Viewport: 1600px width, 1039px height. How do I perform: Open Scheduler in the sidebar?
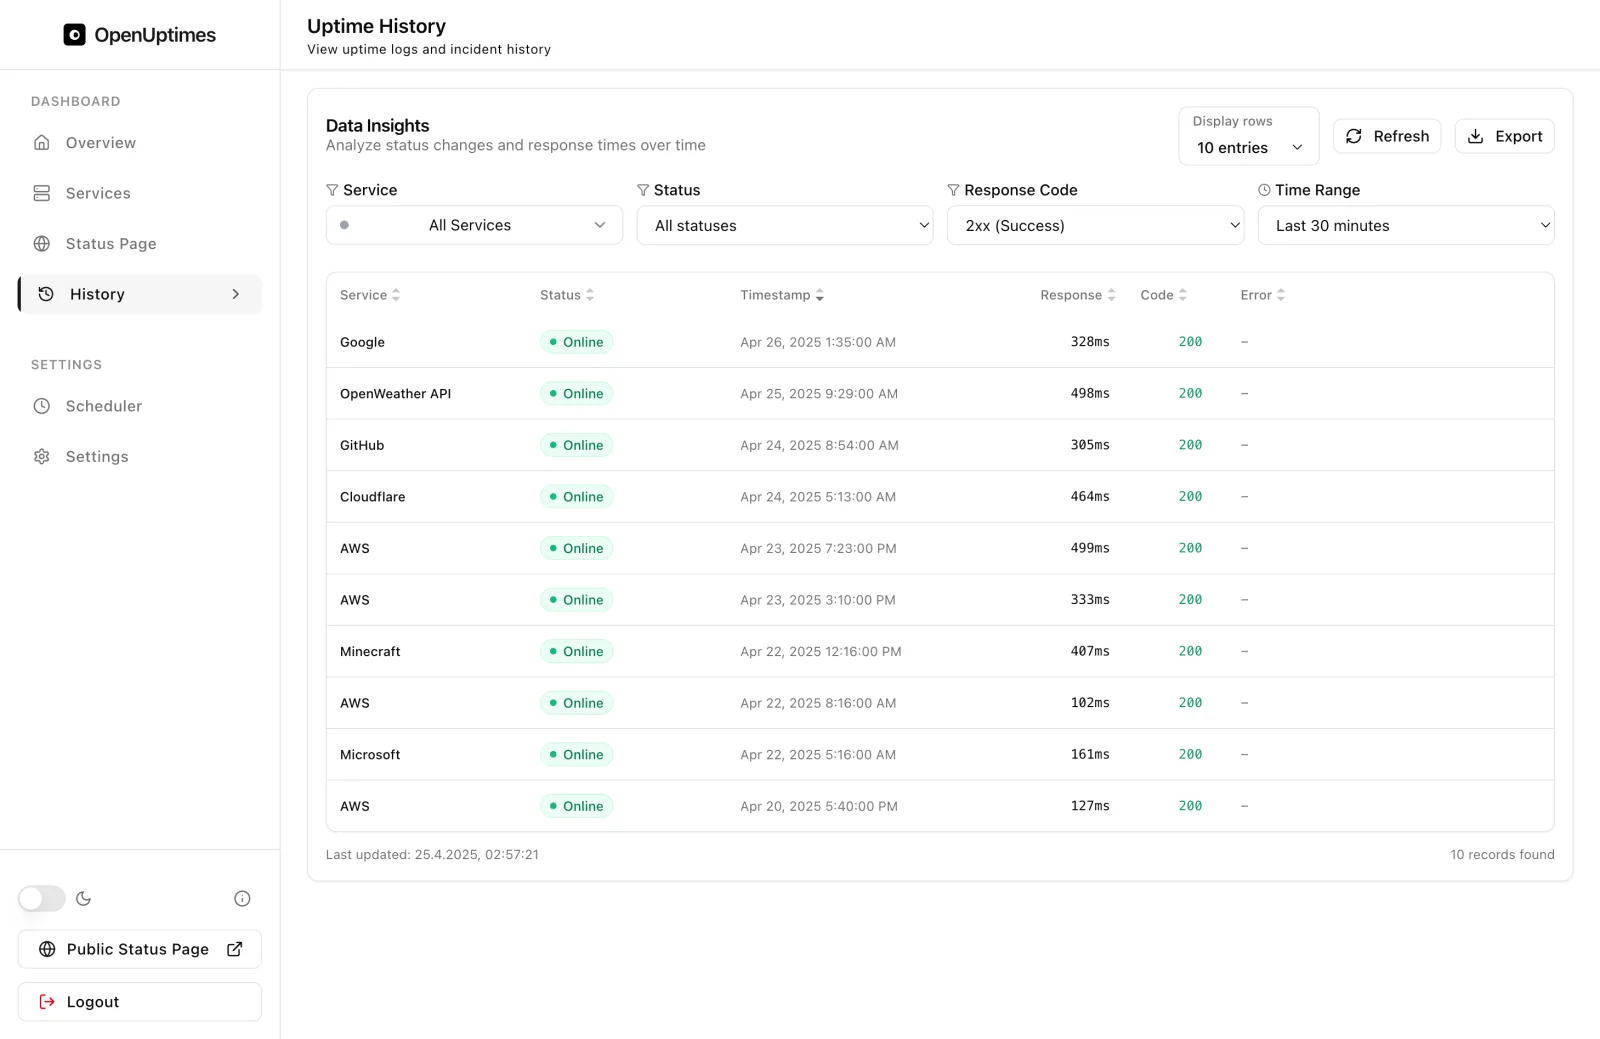(x=140, y=406)
